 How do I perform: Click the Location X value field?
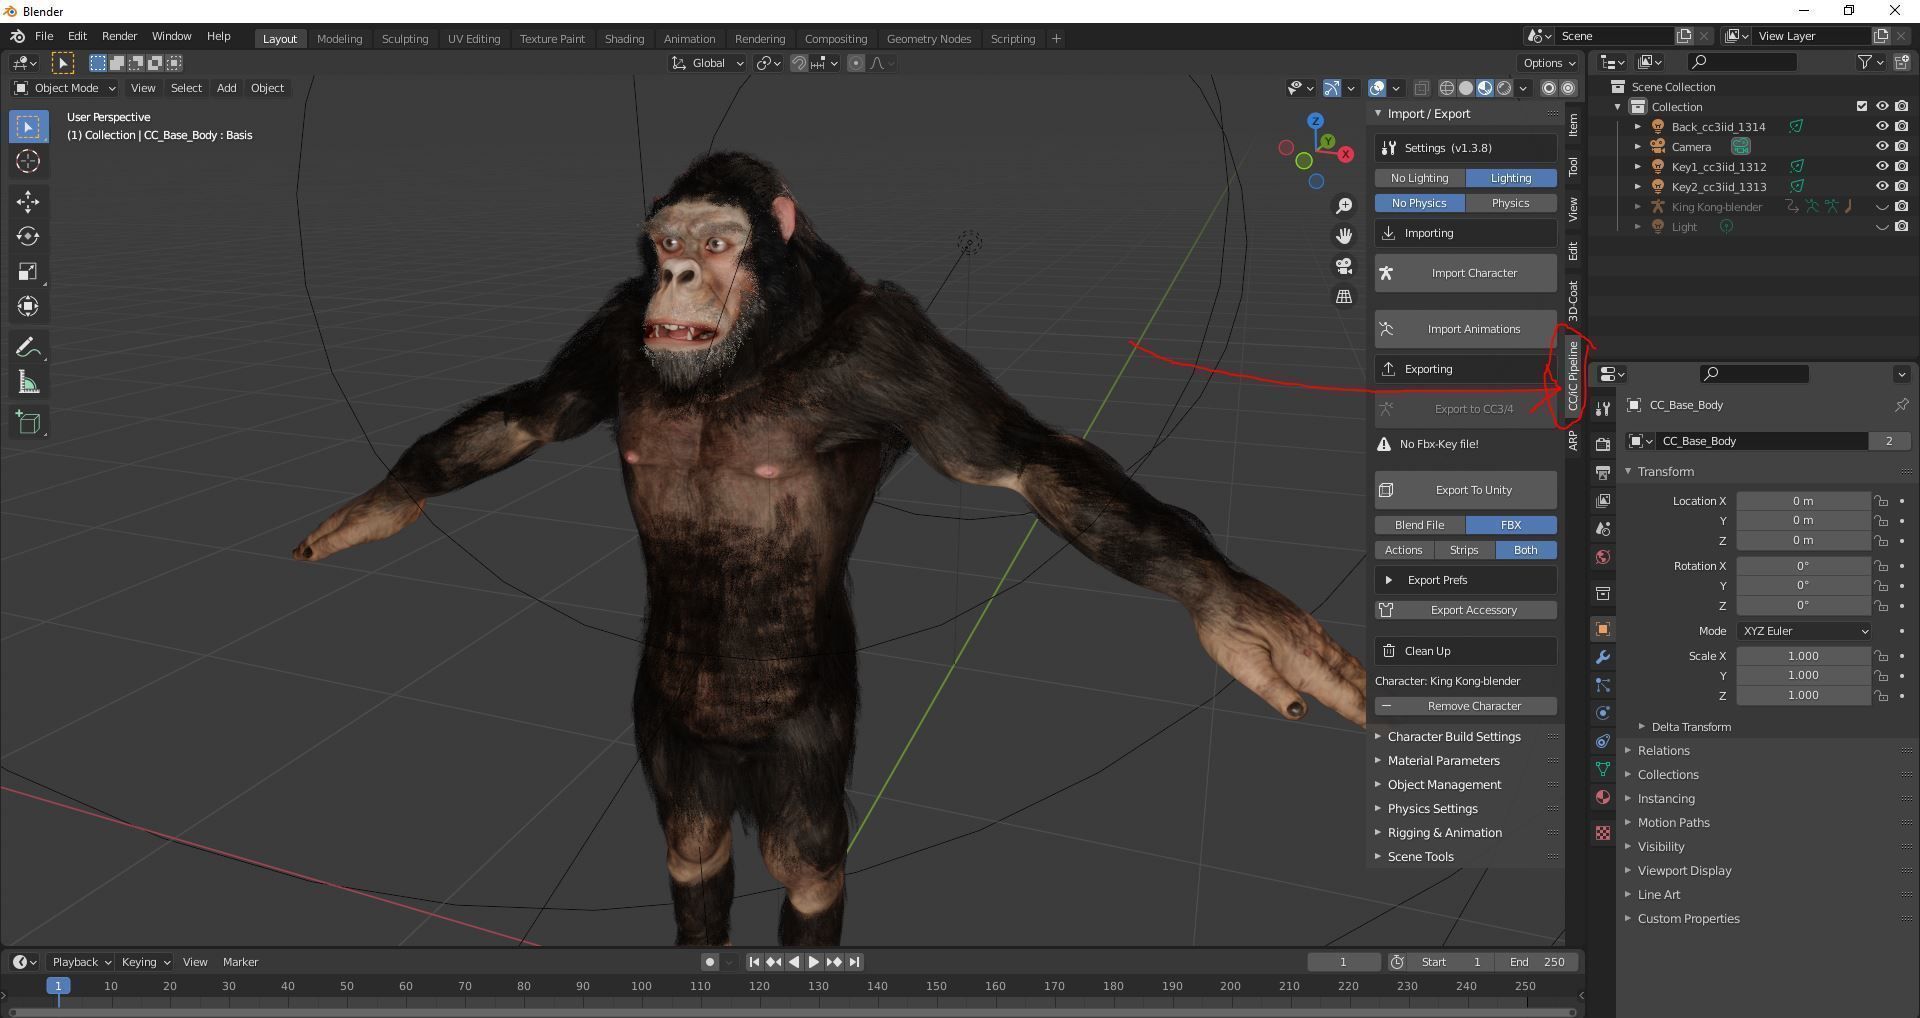1803,501
